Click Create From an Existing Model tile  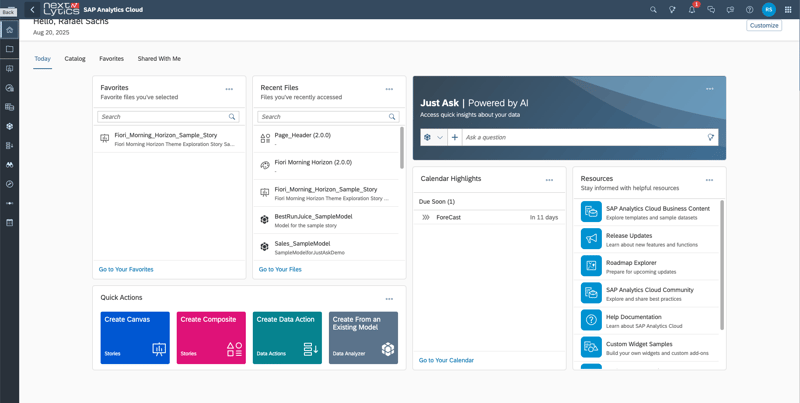click(x=363, y=338)
